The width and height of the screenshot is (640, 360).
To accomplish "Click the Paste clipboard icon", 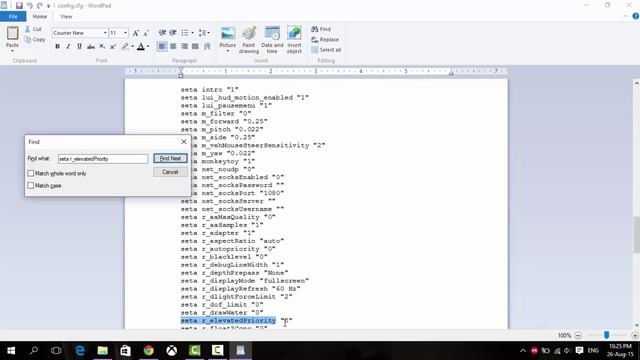I will coord(13,33).
